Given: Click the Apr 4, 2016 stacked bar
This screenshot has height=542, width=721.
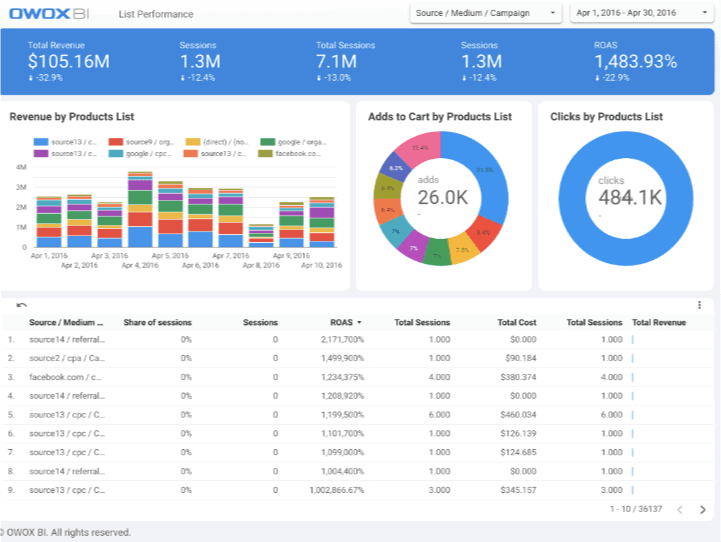Looking at the screenshot, I should (x=140, y=209).
